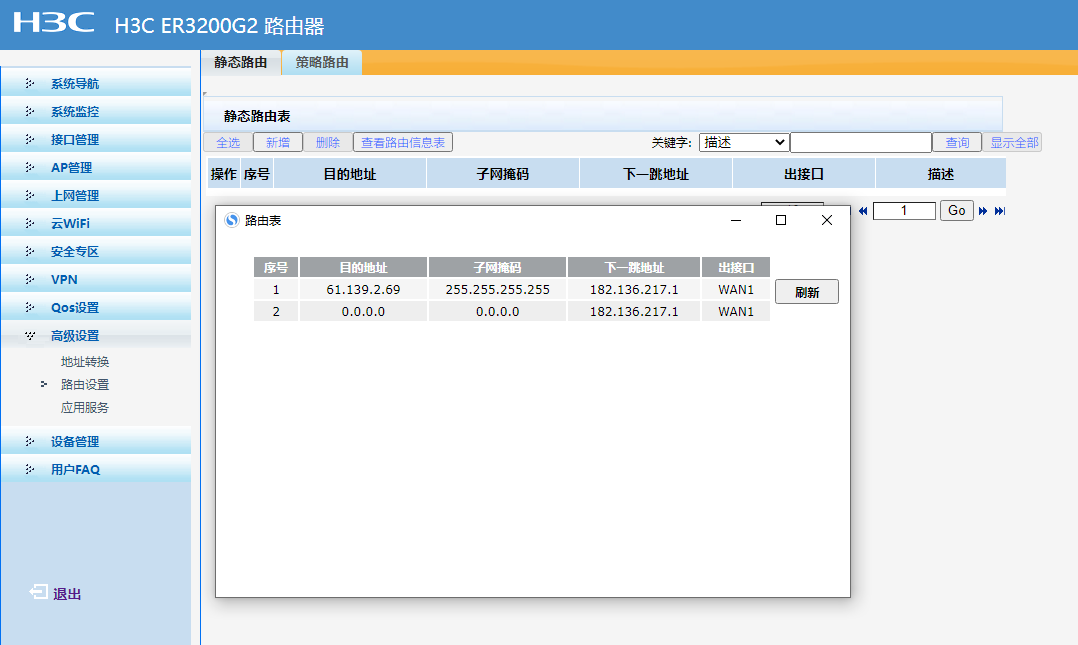Jump to last page arrow icon

[1000, 211]
